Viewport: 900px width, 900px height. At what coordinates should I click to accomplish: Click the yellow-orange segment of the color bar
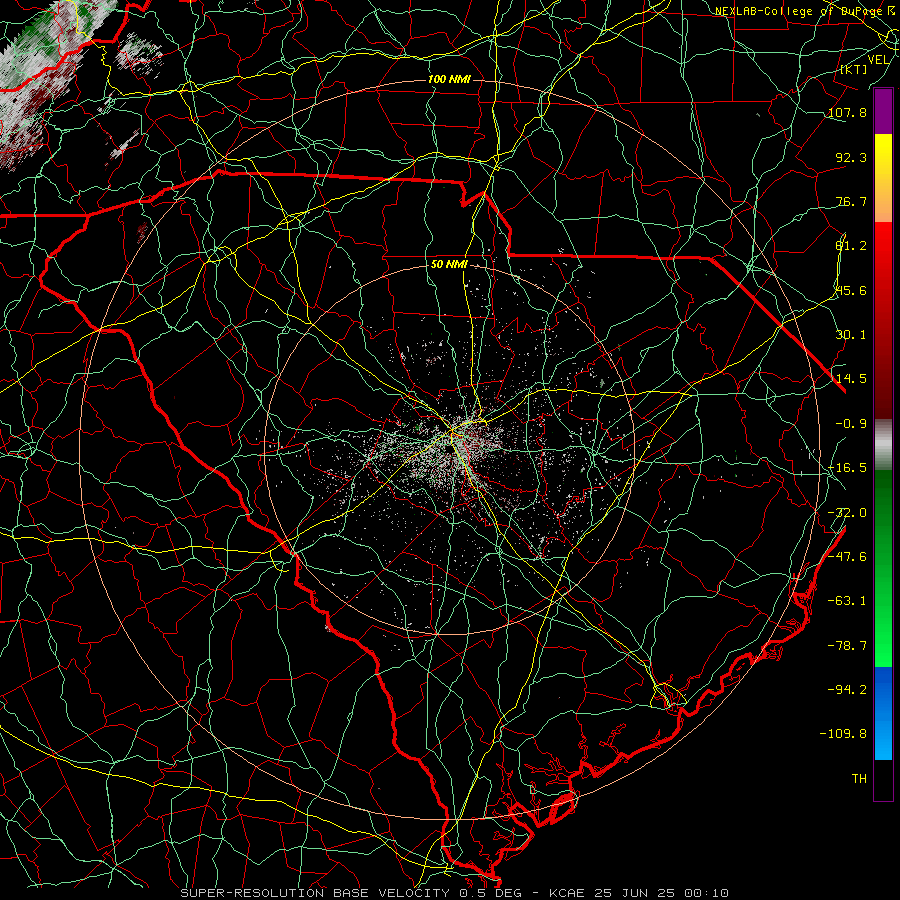(883, 178)
